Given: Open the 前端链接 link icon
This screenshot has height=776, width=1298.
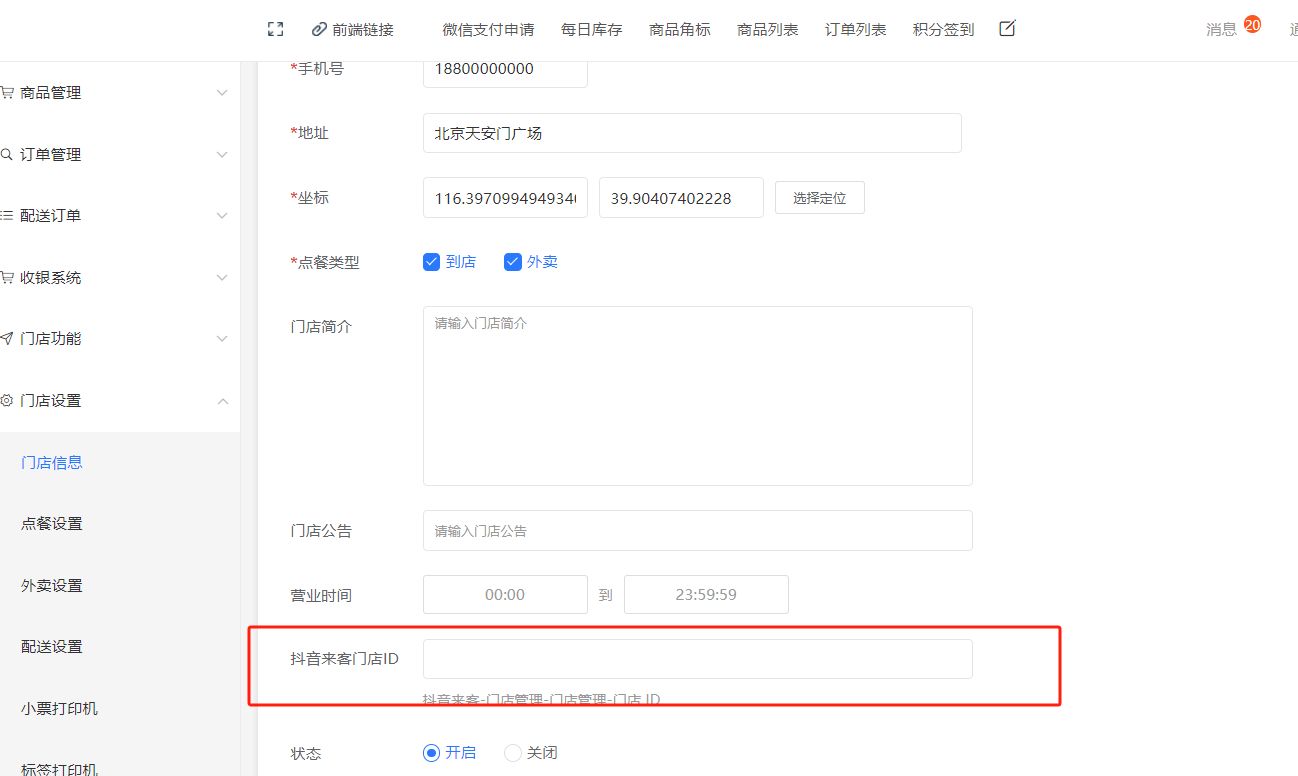Looking at the screenshot, I should [x=320, y=30].
